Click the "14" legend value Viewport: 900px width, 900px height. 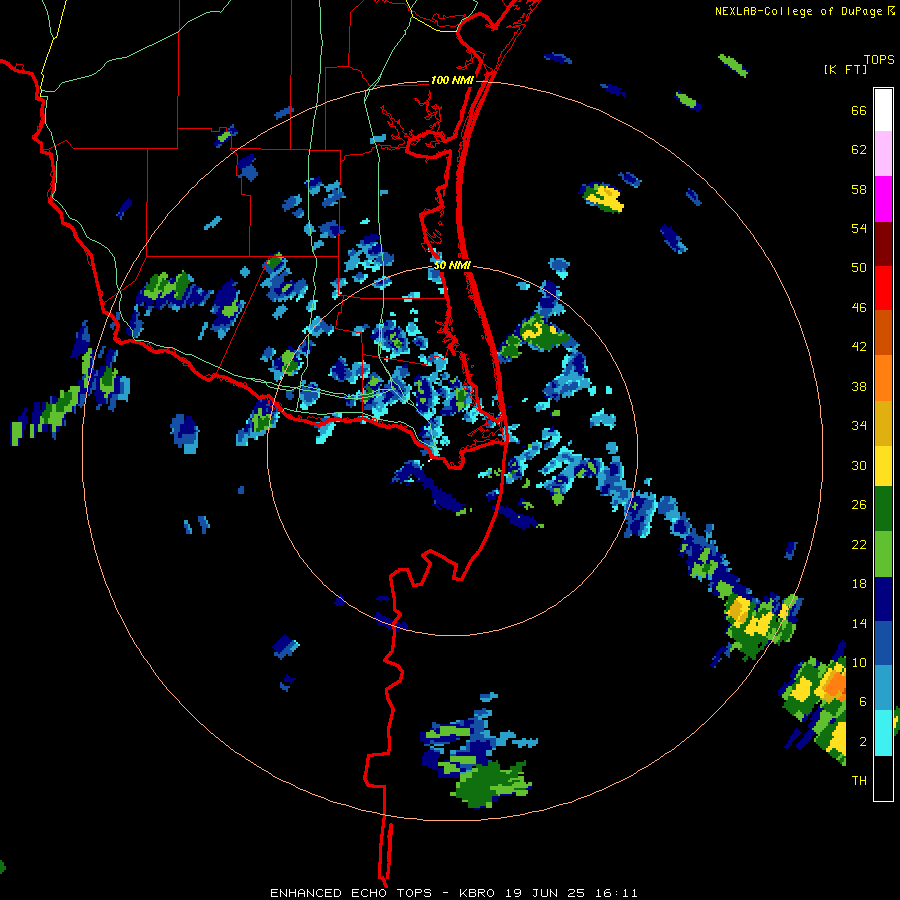(x=859, y=623)
